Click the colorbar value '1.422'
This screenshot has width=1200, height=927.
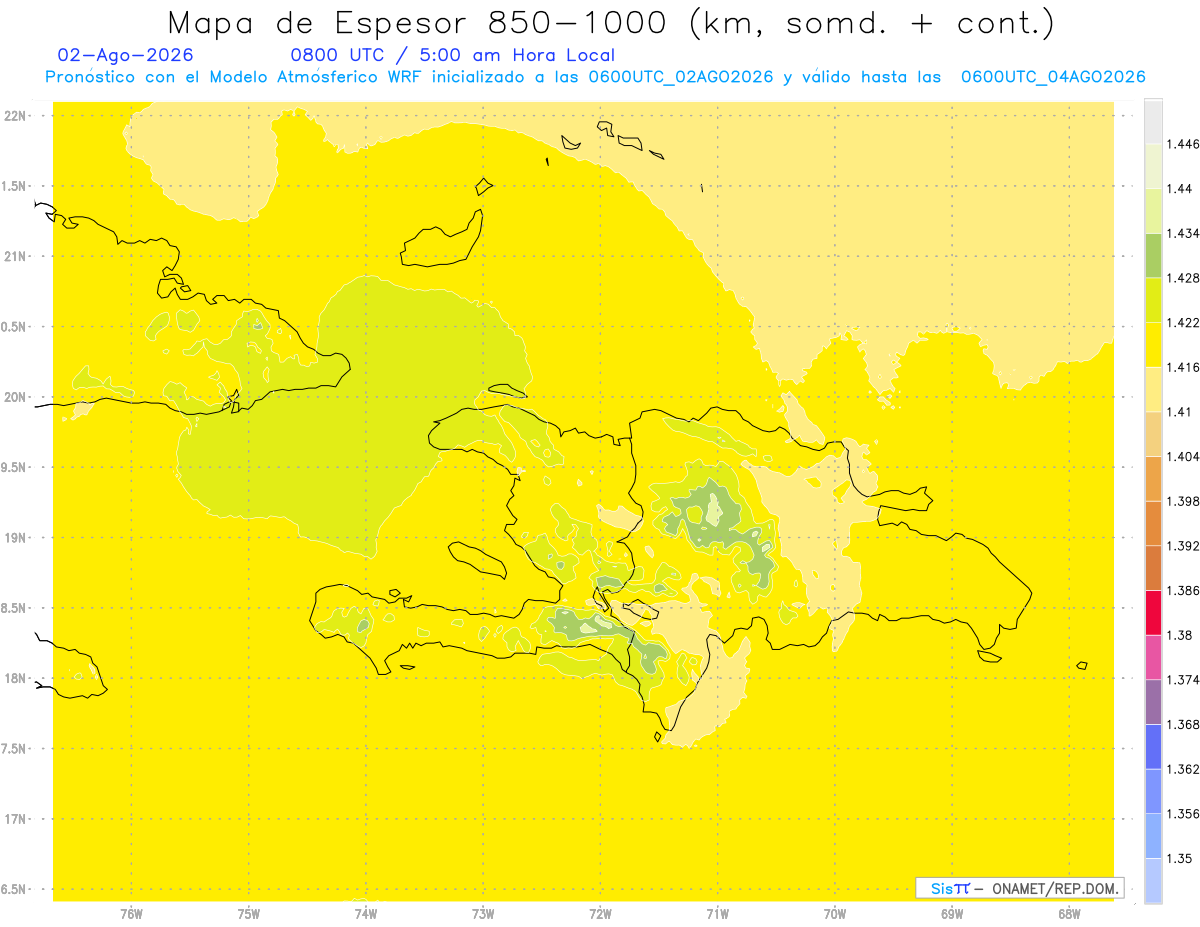(1182, 322)
